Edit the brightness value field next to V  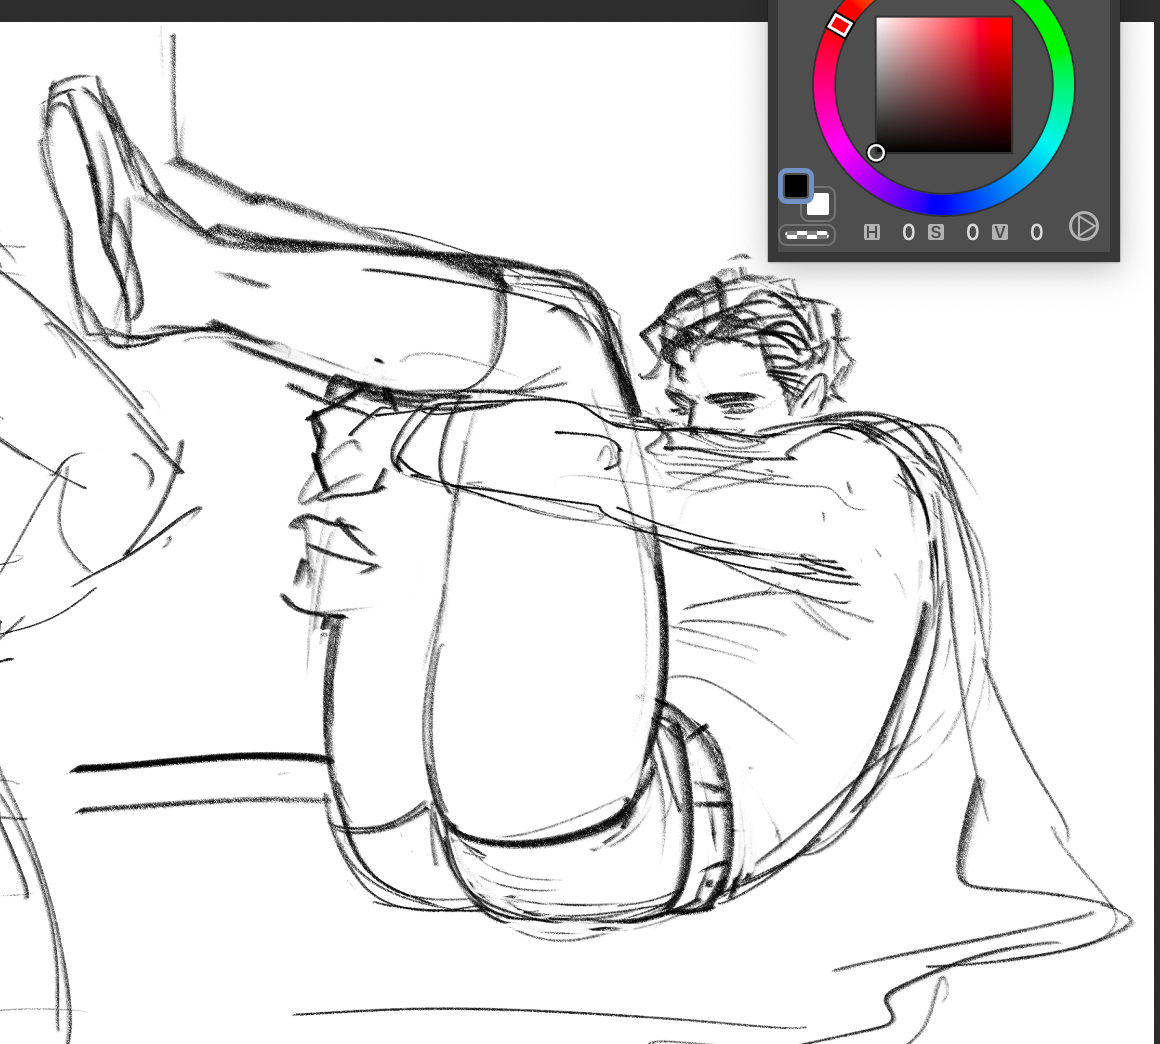pos(1036,233)
